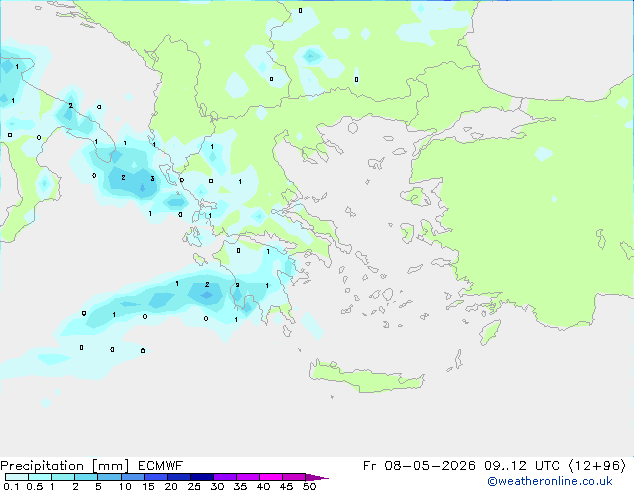Pick the 15–20 mm legend color swatch
The image size is (634, 490).
[155, 477]
